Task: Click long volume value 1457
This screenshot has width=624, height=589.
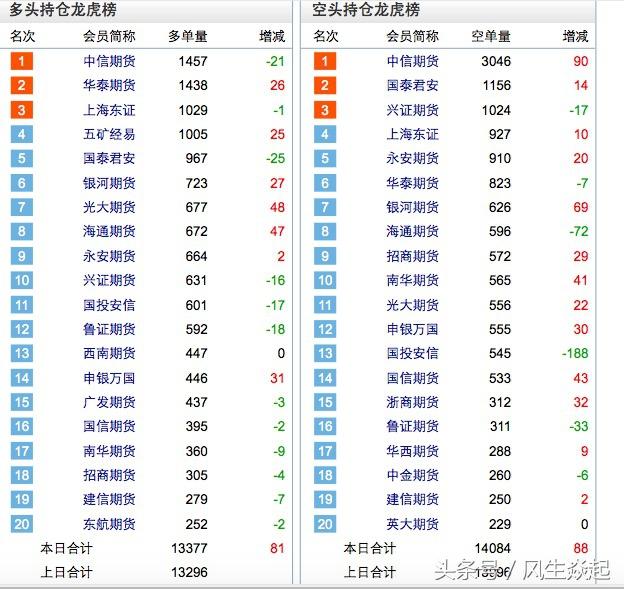Action: click(193, 61)
